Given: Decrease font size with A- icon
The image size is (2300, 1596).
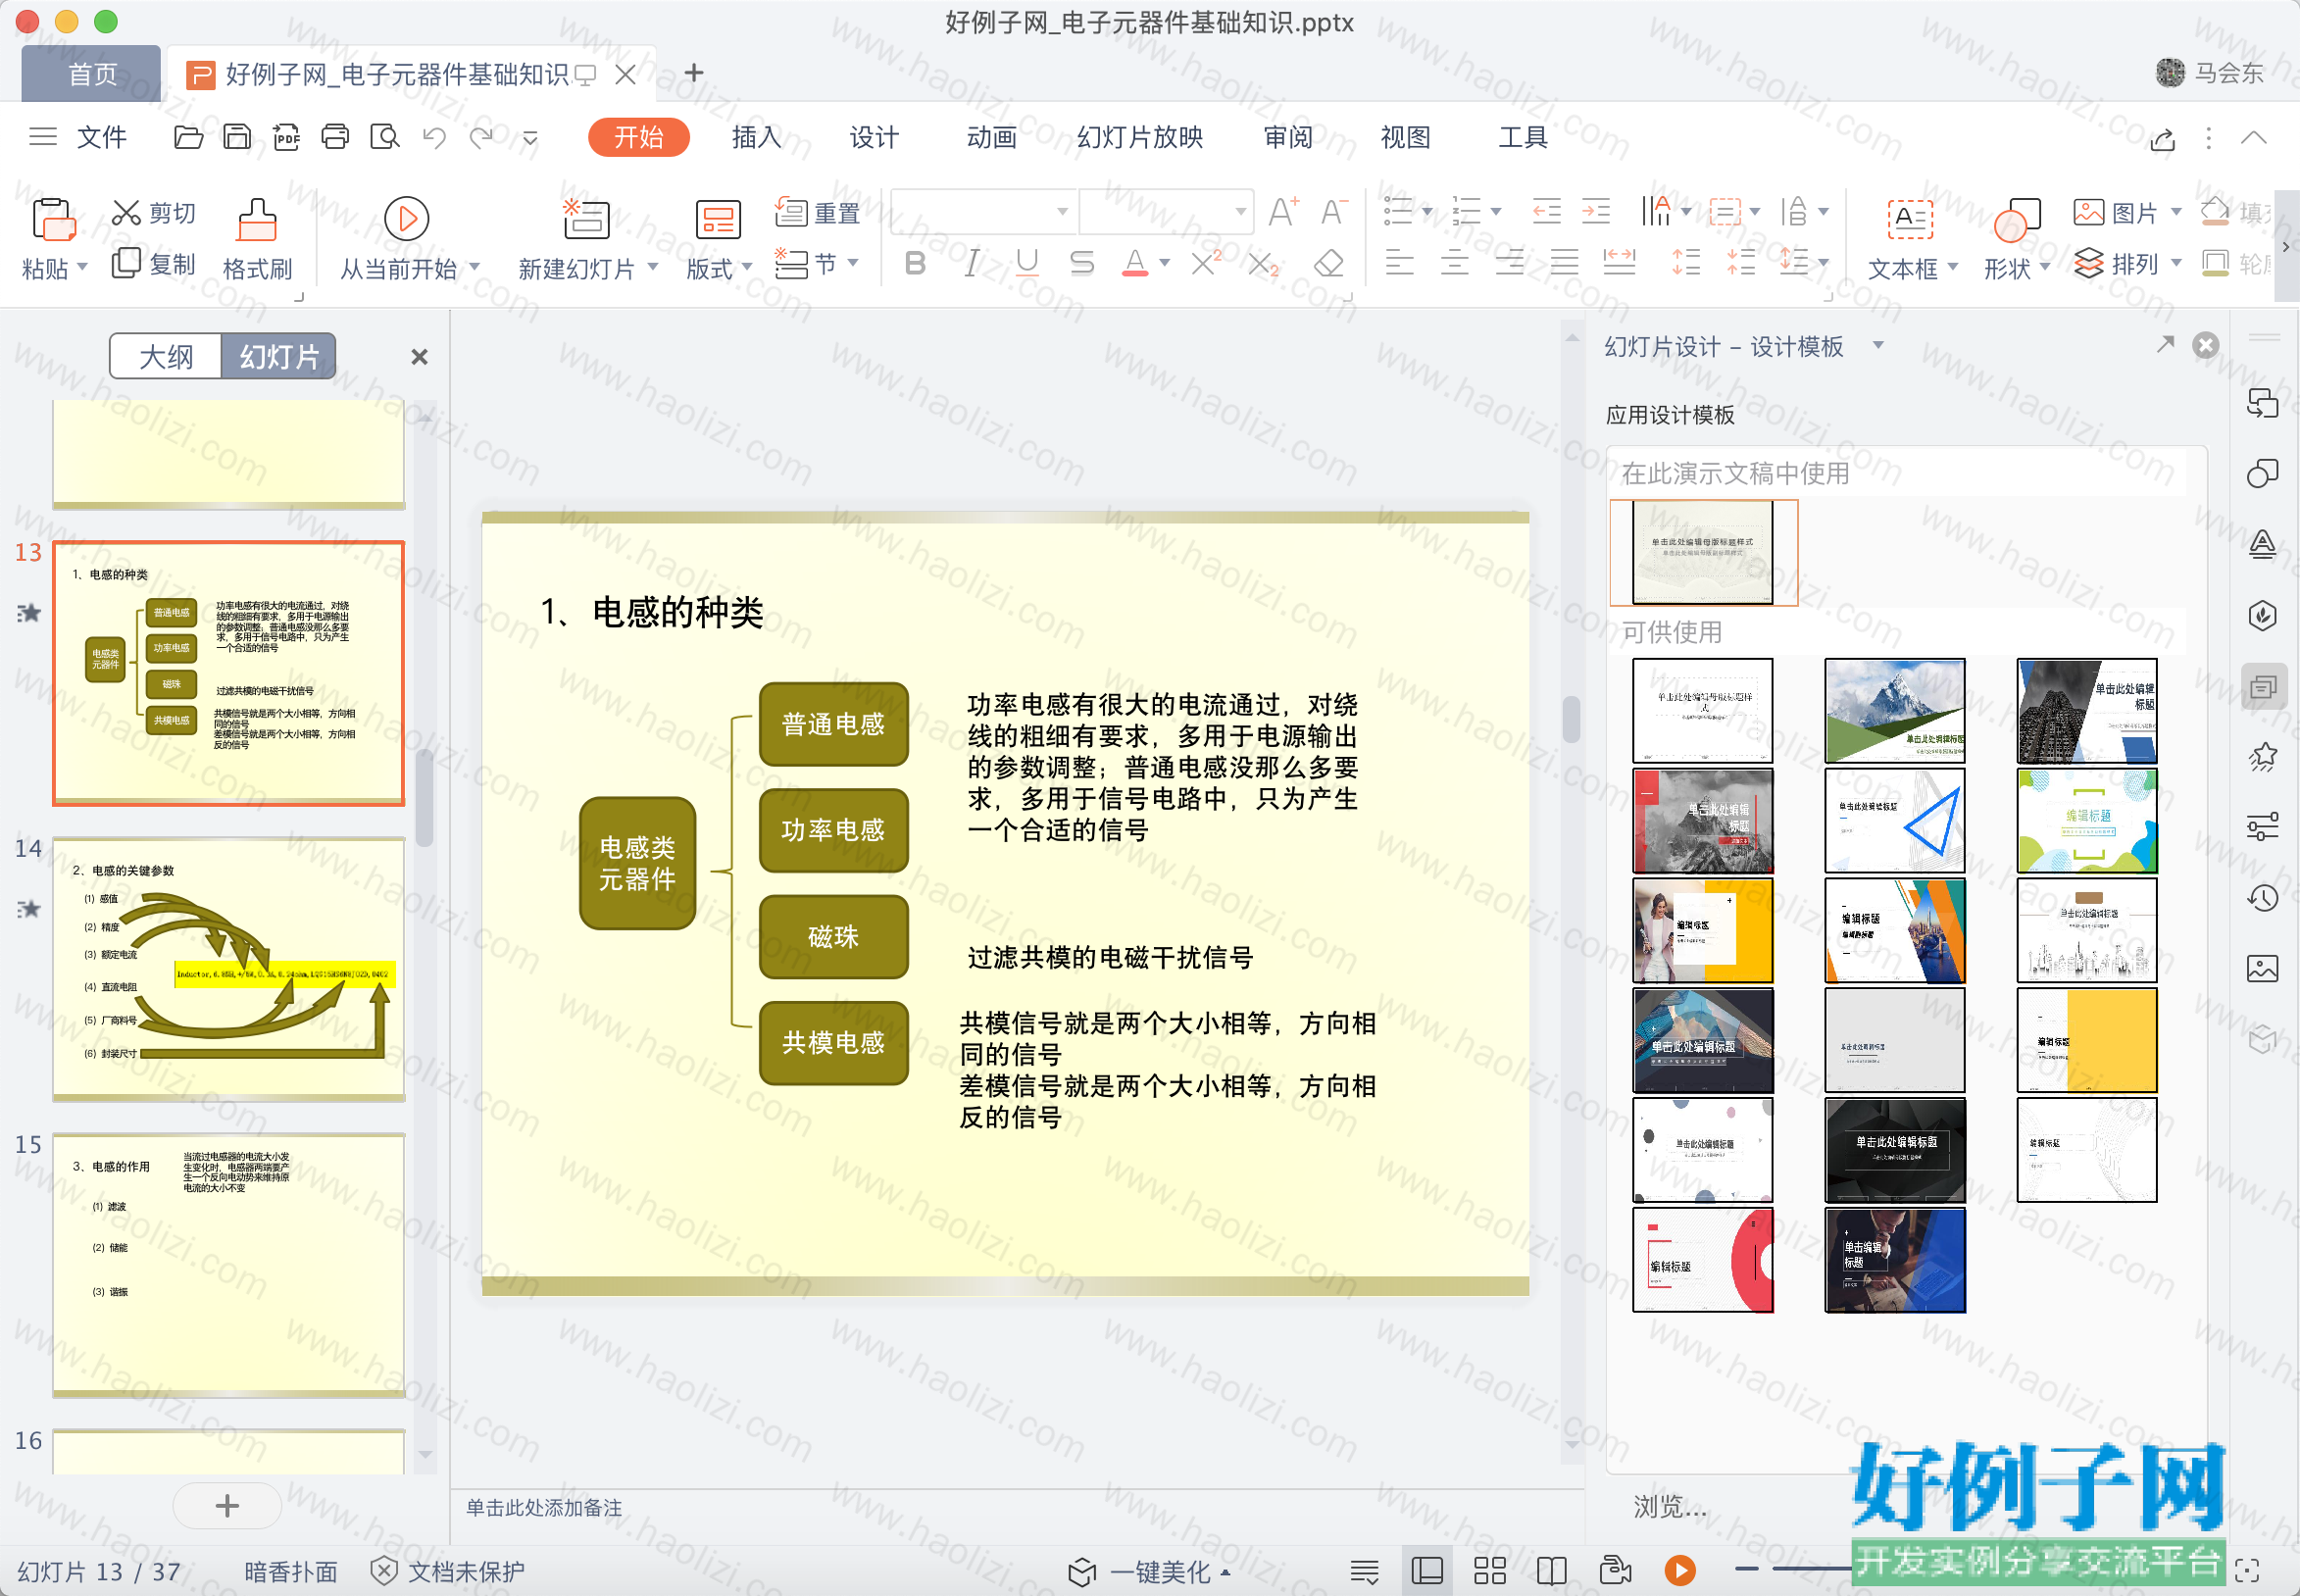Looking at the screenshot, I should 1334,212.
